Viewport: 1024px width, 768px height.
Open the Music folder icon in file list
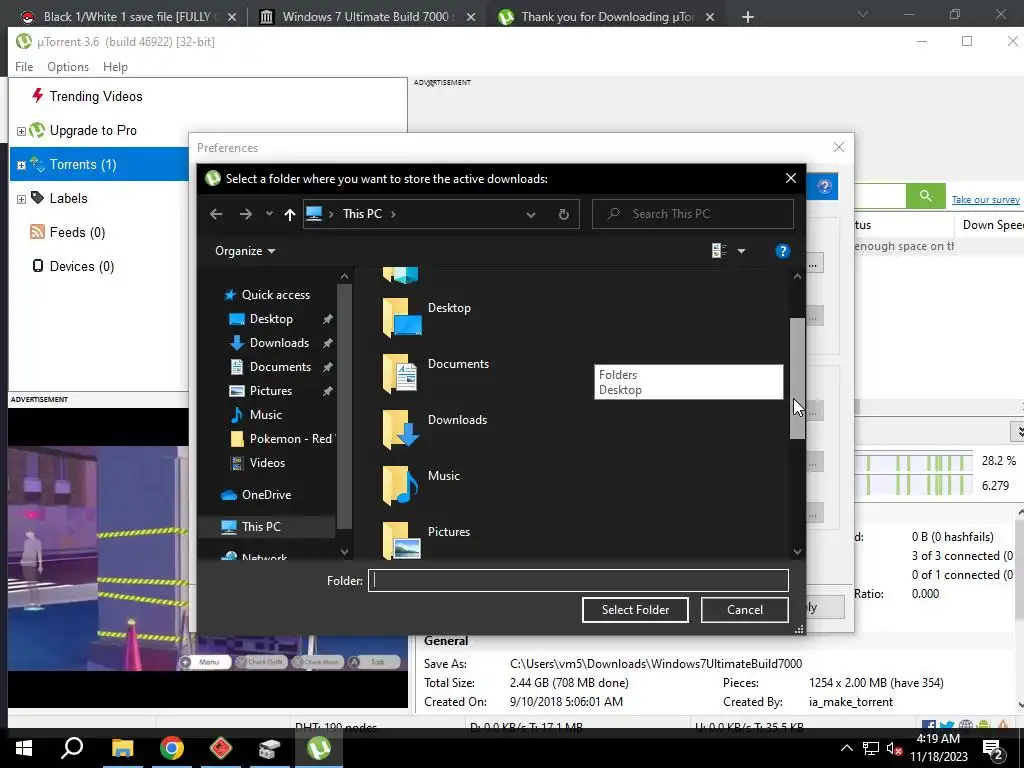pos(400,485)
